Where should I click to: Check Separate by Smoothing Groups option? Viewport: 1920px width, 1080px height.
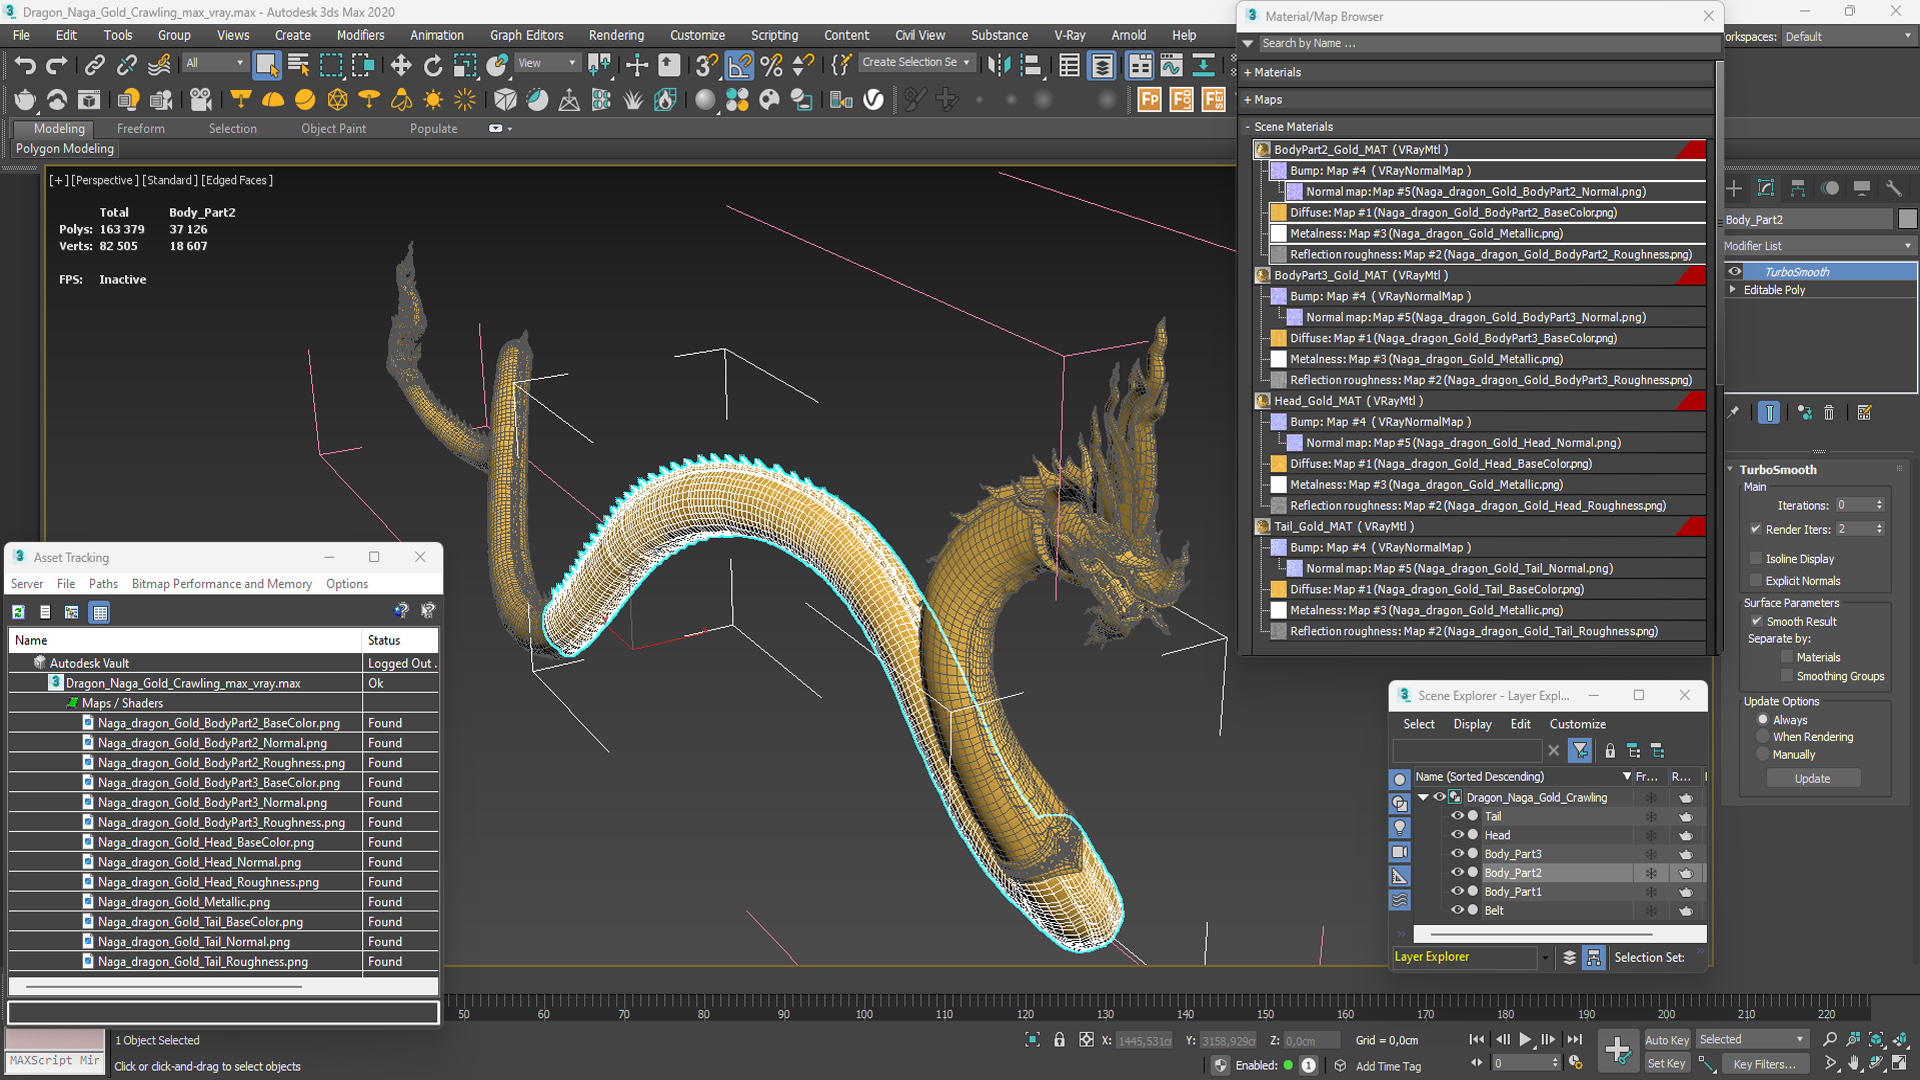(x=1787, y=676)
